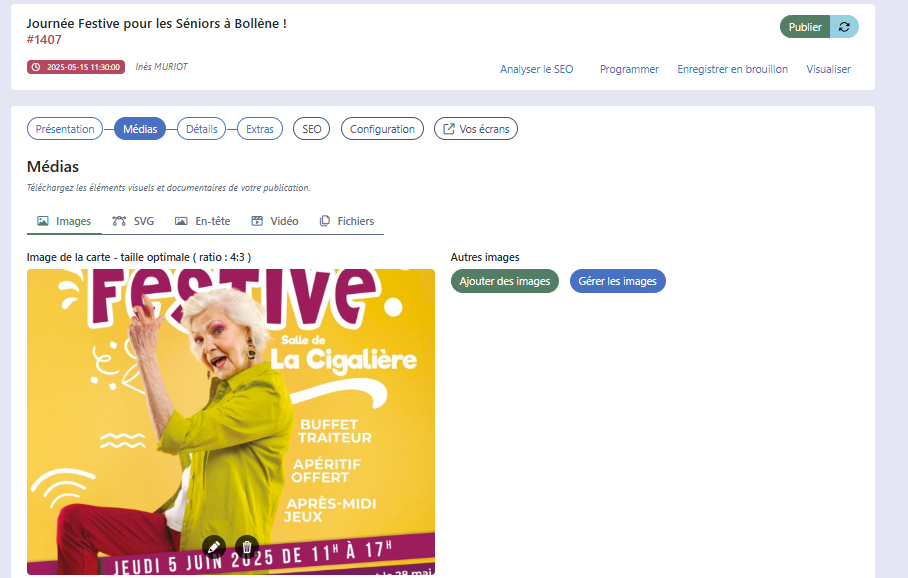Open the En-tête media tab

(x=203, y=221)
